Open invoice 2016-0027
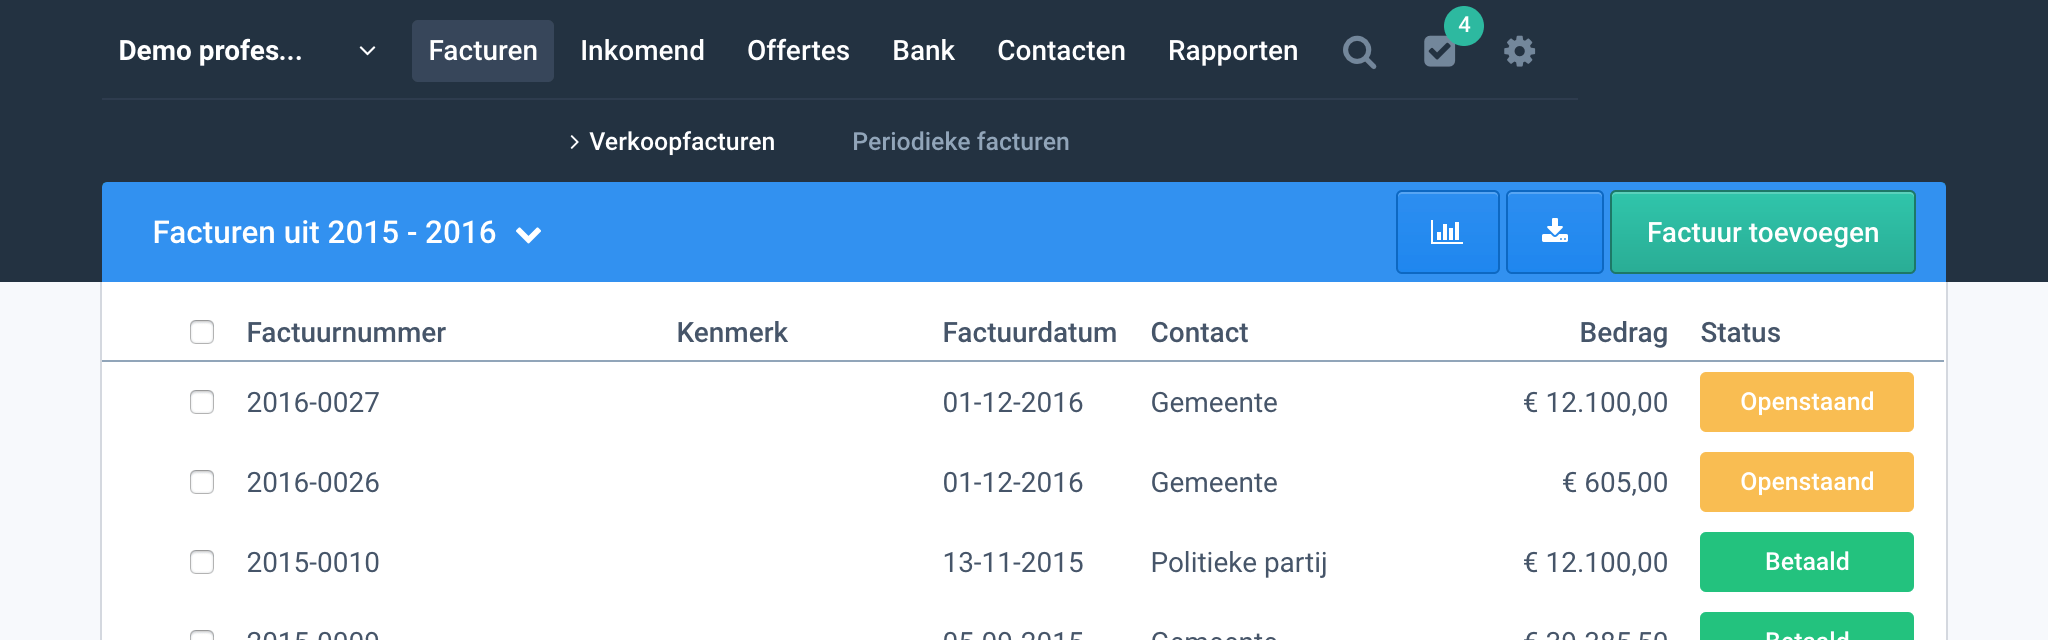This screenshot has height=640, width=2048. [x=313, y=402]
